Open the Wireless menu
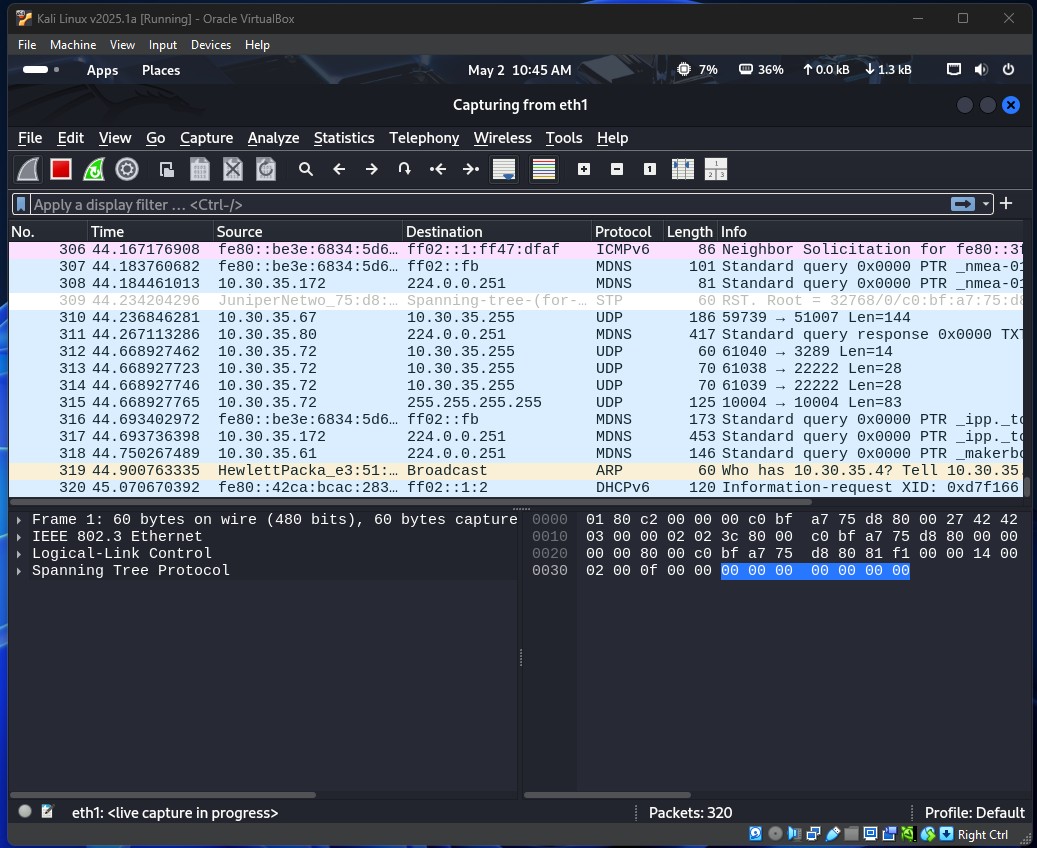The height and width of the screenshot is (848, 1037). click(x=503, y=138)
